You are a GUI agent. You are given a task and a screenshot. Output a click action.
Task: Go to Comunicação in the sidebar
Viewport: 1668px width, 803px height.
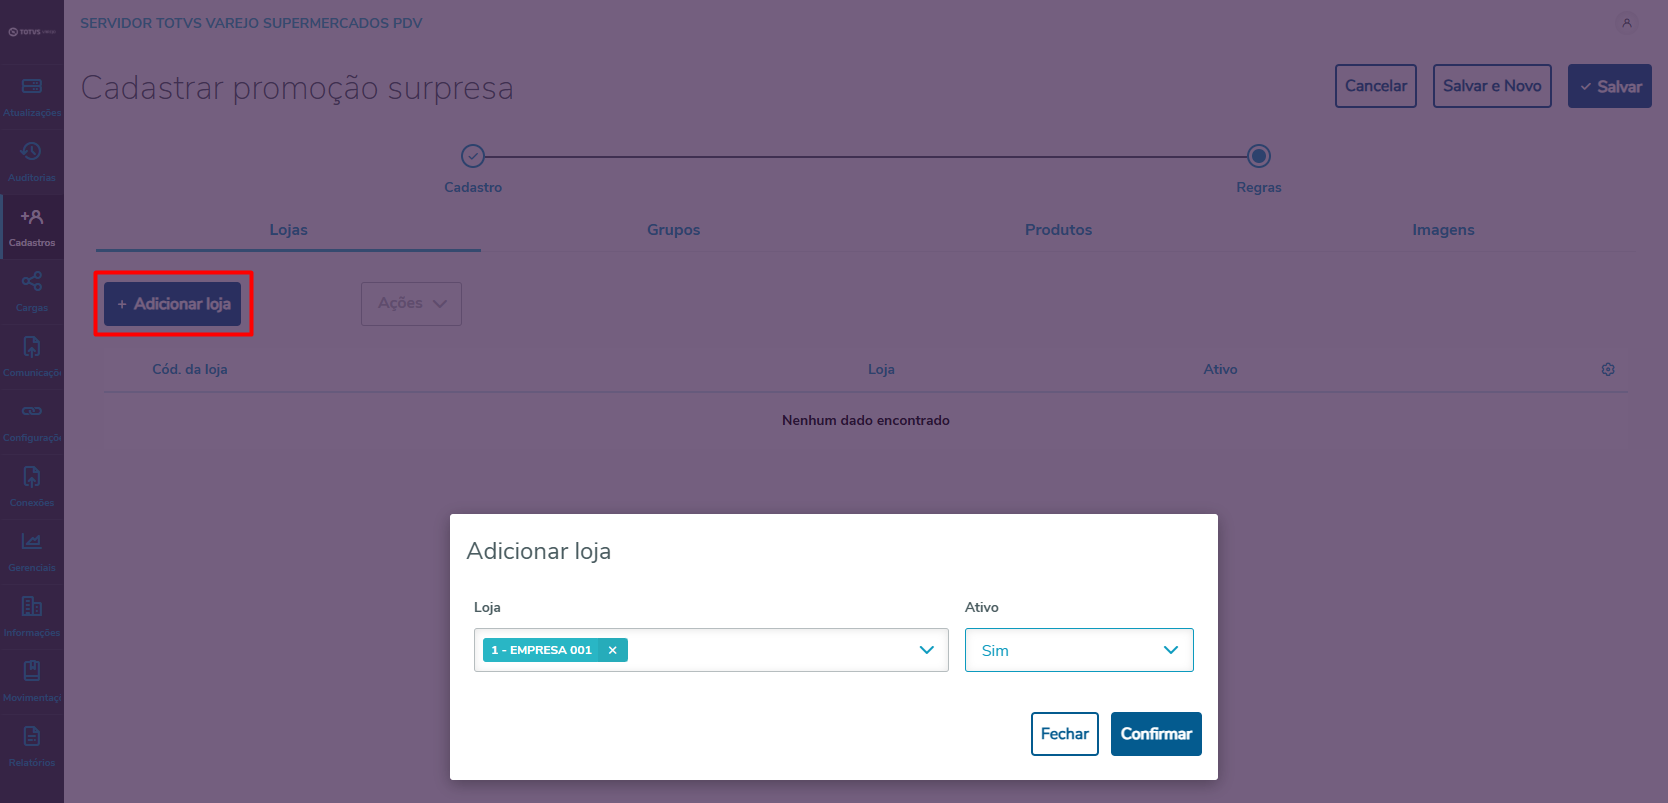(x=32, y=358)
